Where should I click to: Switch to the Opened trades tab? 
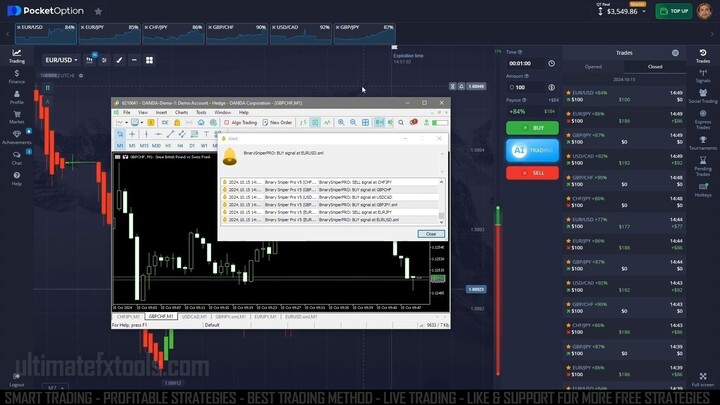(x=593, y=67)
